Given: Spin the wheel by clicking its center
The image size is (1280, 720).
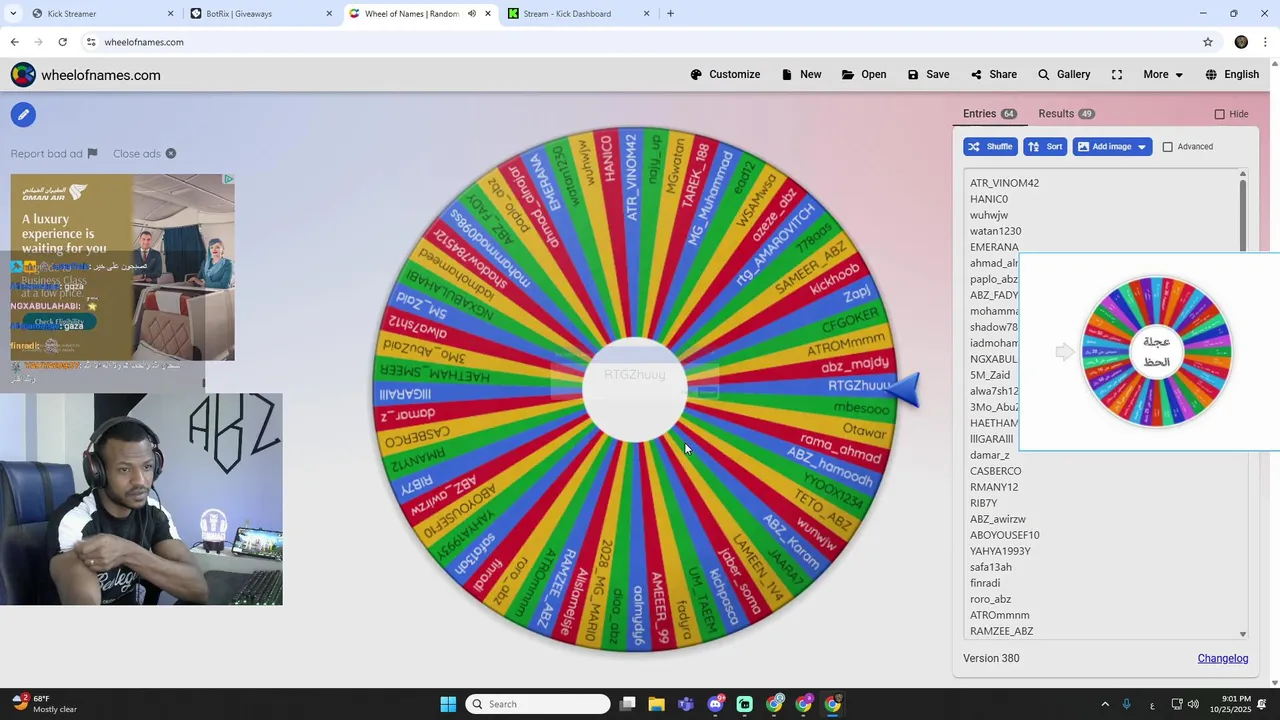Looking at the screenshot, I should tap(635, 390).
